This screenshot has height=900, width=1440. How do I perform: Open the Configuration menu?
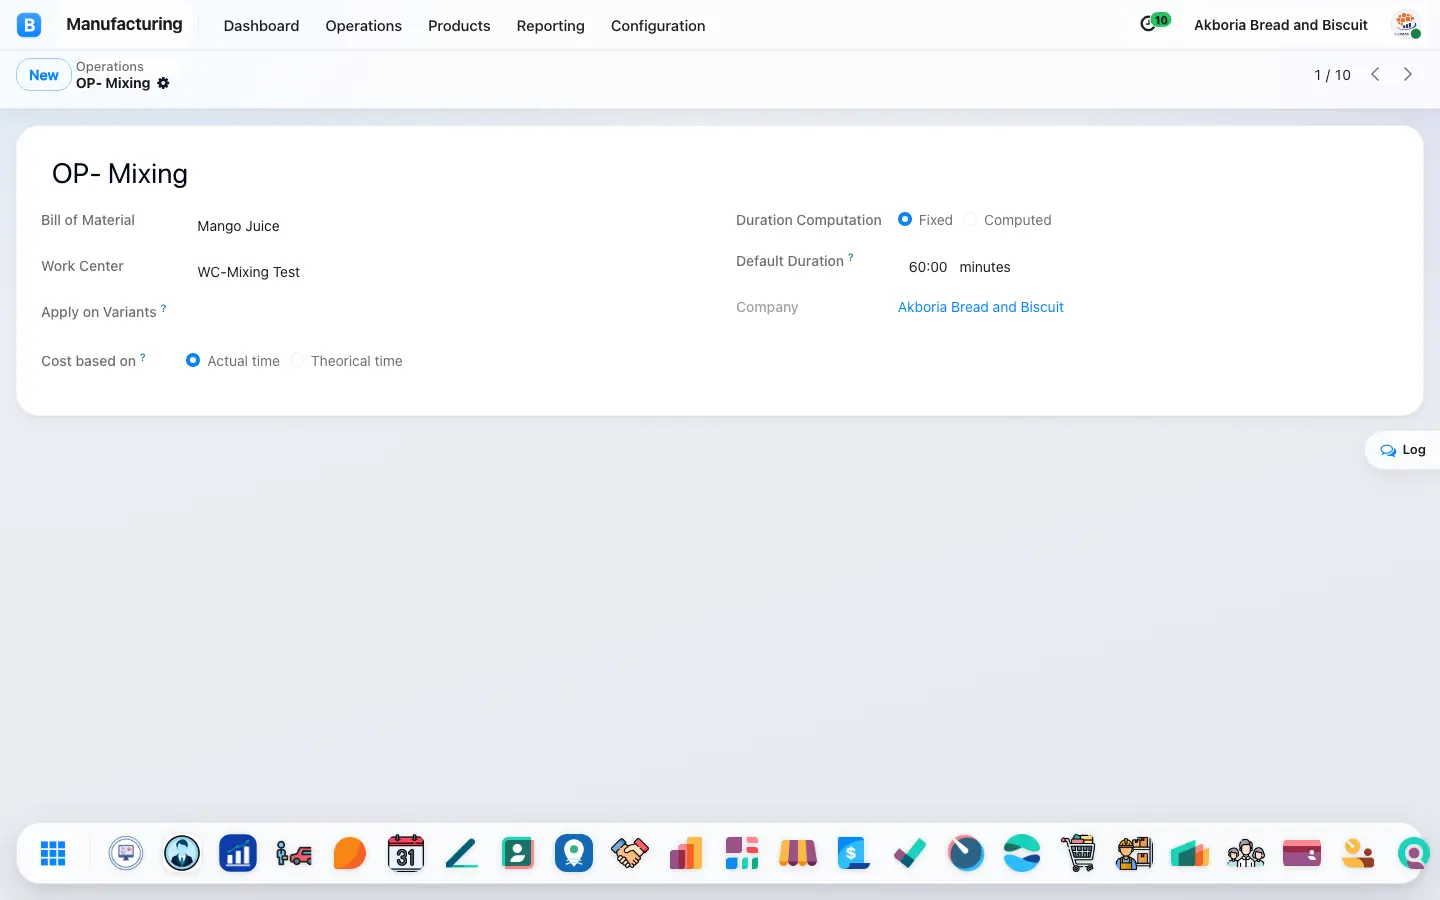tap(658, 25)
